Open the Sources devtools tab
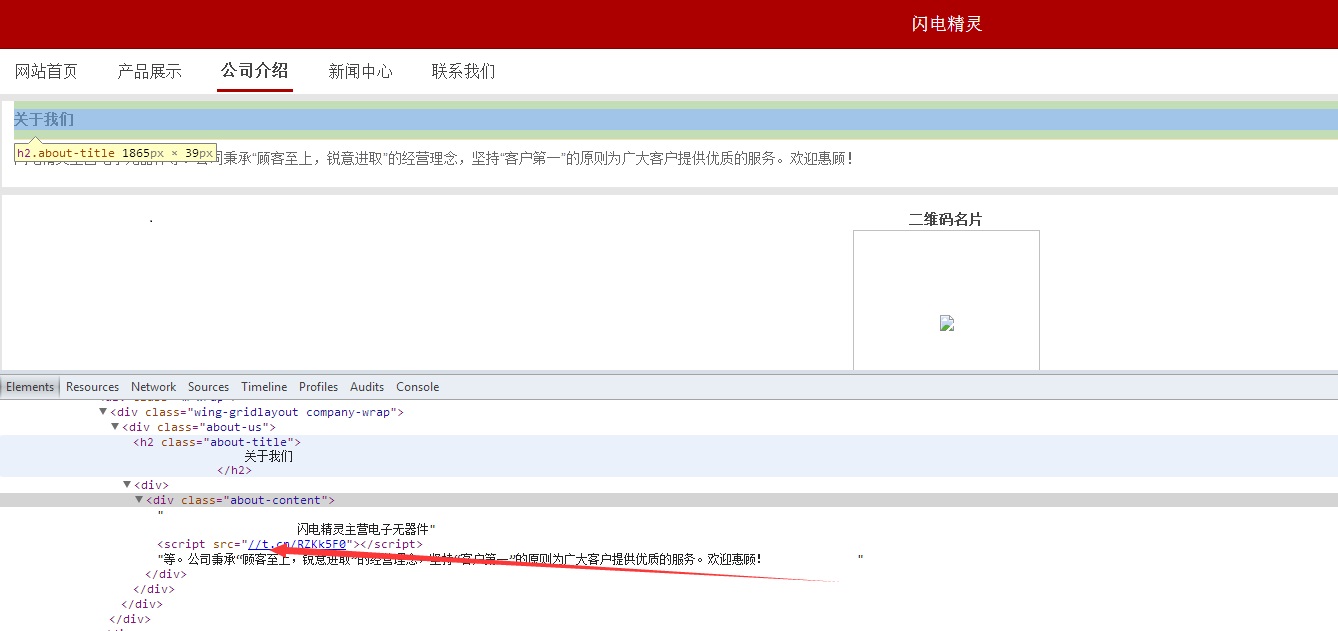Viewport: 1338px width, 631px height. point(208,387)
